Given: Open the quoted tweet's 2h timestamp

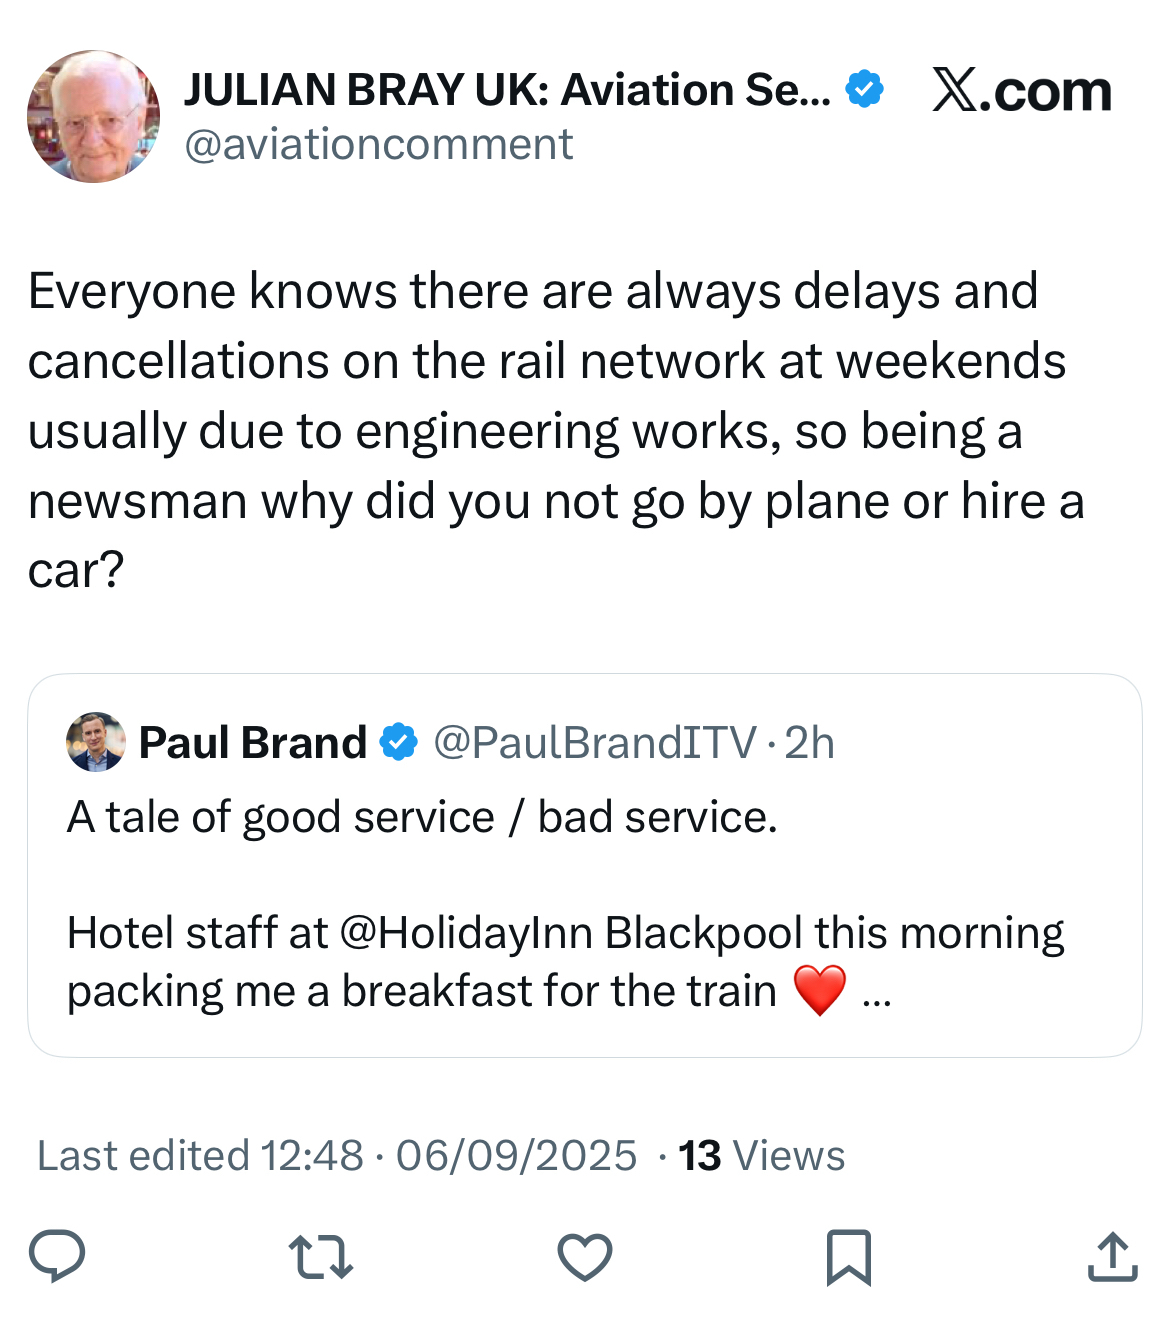Looking at the screenshot, I should click(809, 743).
